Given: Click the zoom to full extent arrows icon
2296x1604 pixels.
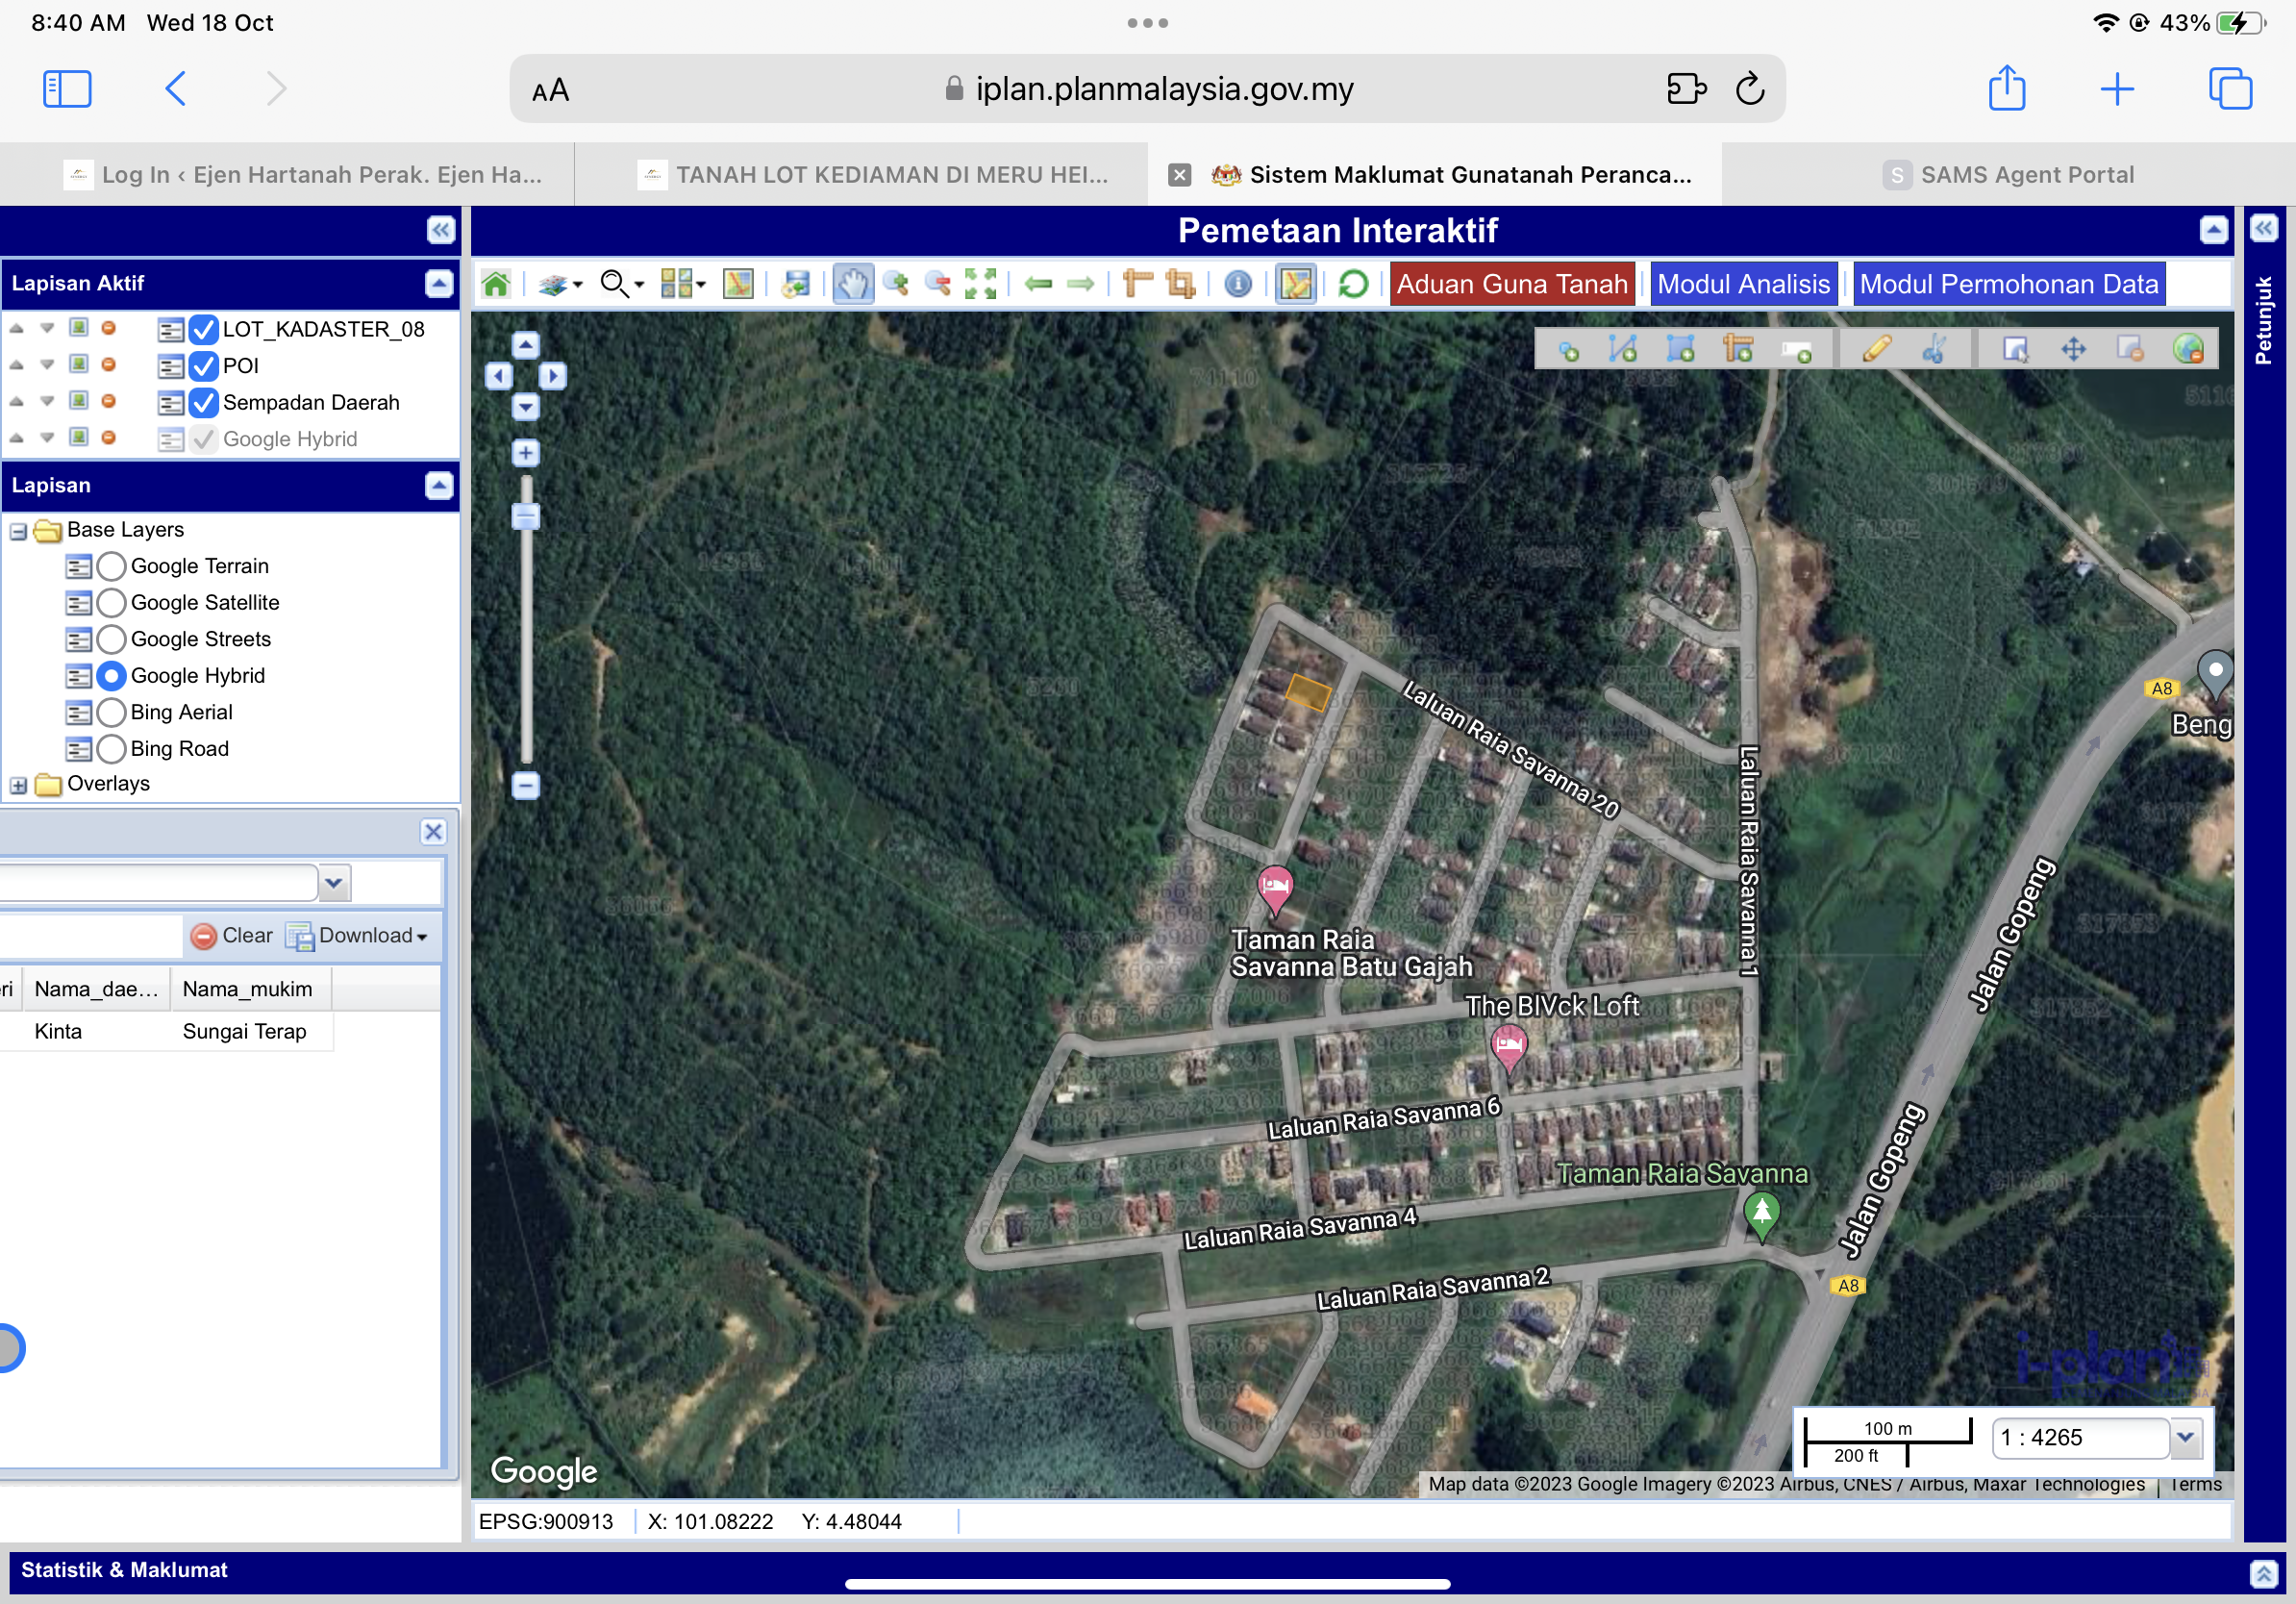Looking at the screenshot, I should pos(980,284).
